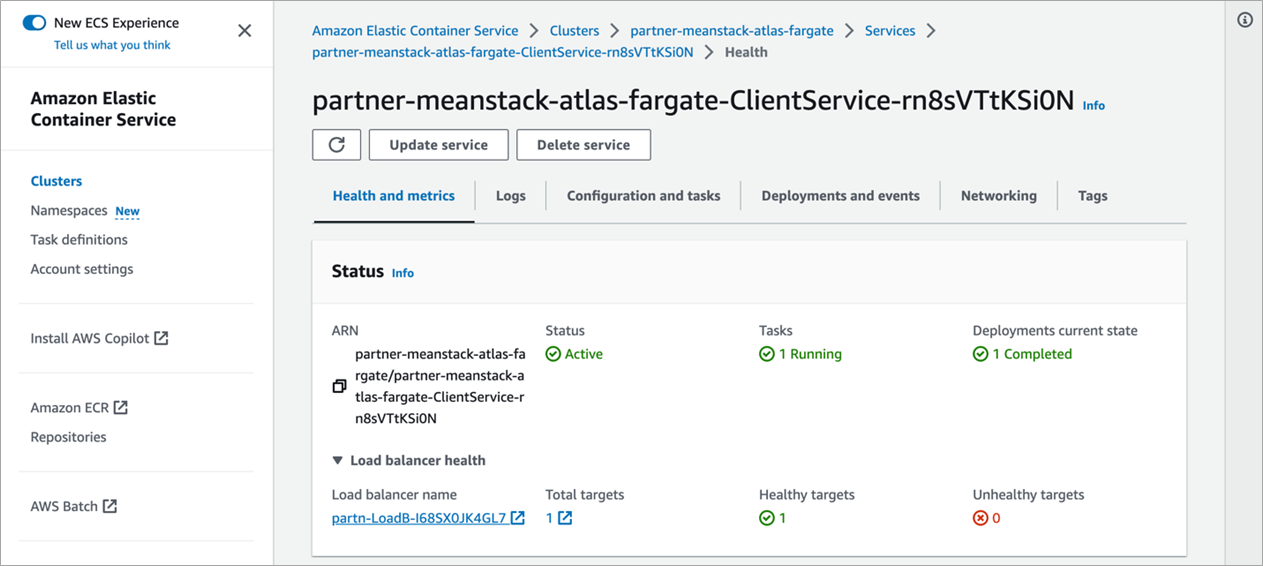Image resolution: width=1263 pixels, height=566 pixels.
Task: Open the external link icon beside Total targets
Action: (x=565, y=518)
